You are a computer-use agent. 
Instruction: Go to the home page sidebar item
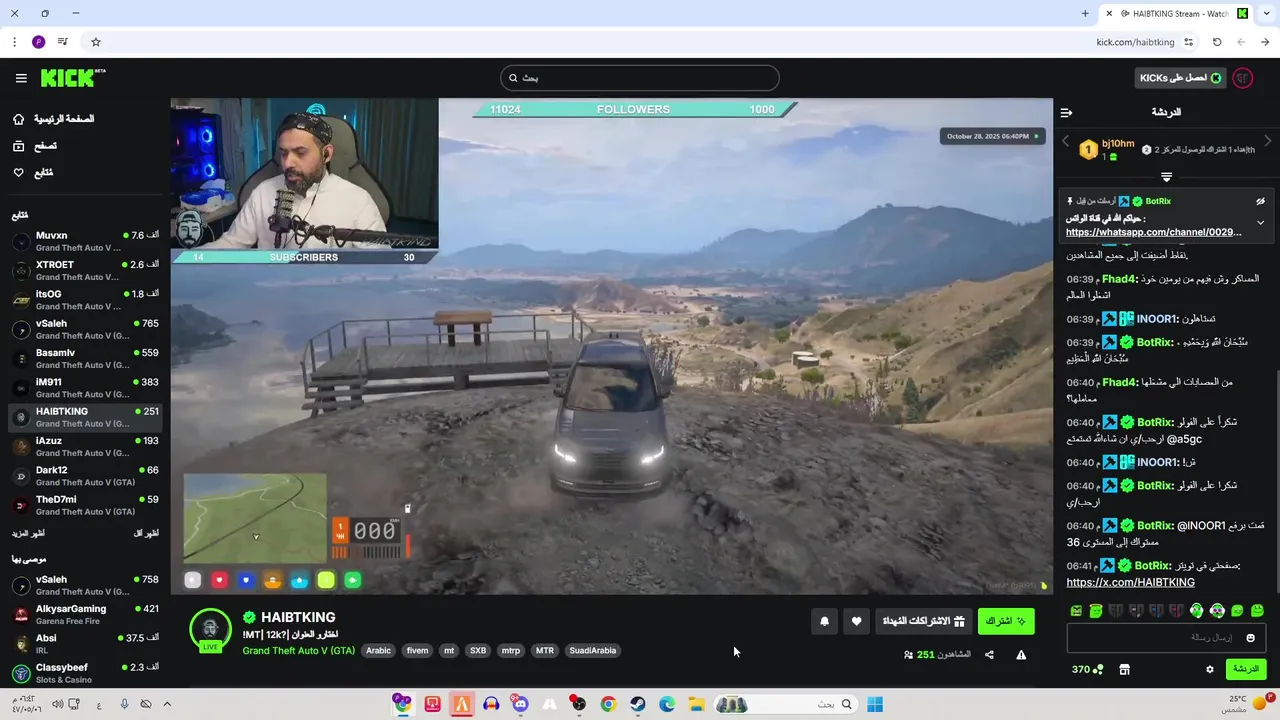click(54, 119)
